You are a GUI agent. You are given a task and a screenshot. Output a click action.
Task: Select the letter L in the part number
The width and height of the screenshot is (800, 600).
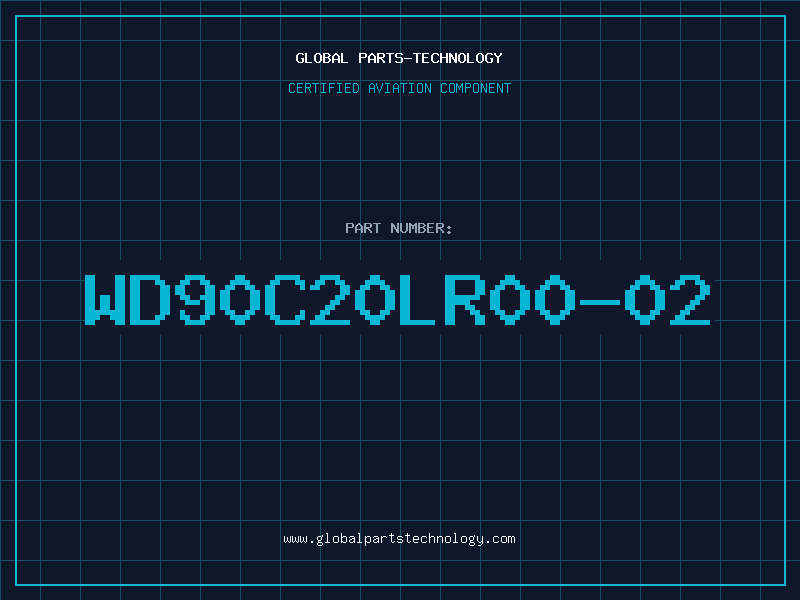(x=418, y=300)
